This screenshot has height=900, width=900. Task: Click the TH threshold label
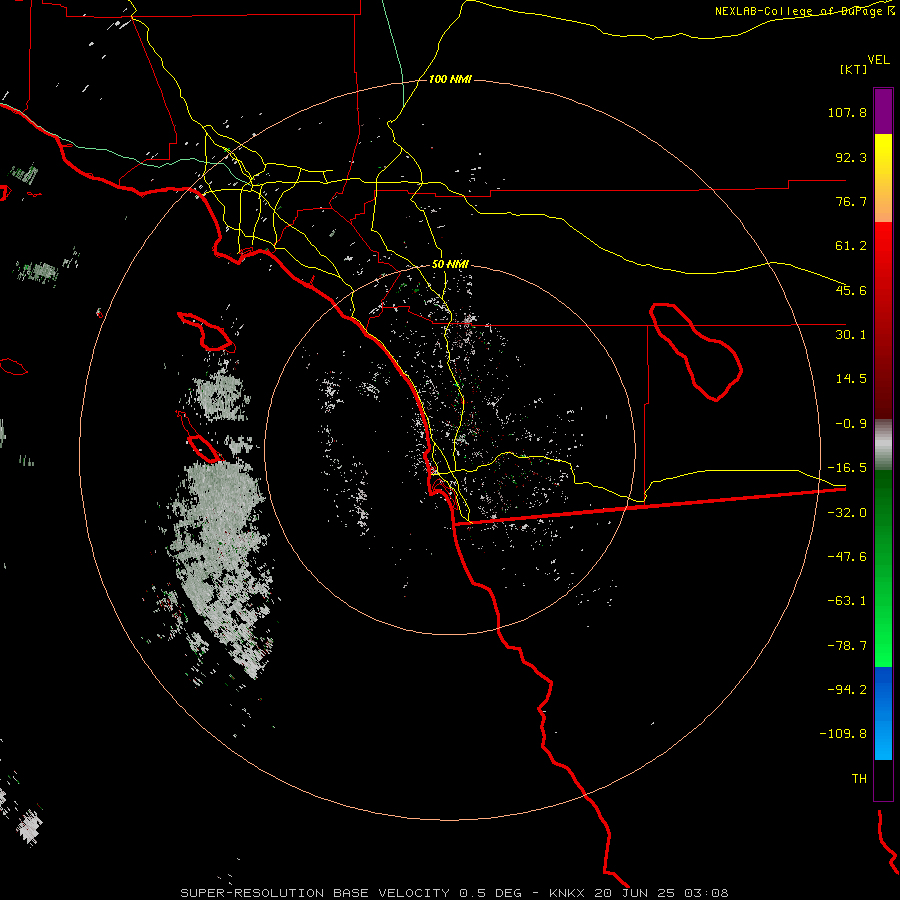(859, 779)
